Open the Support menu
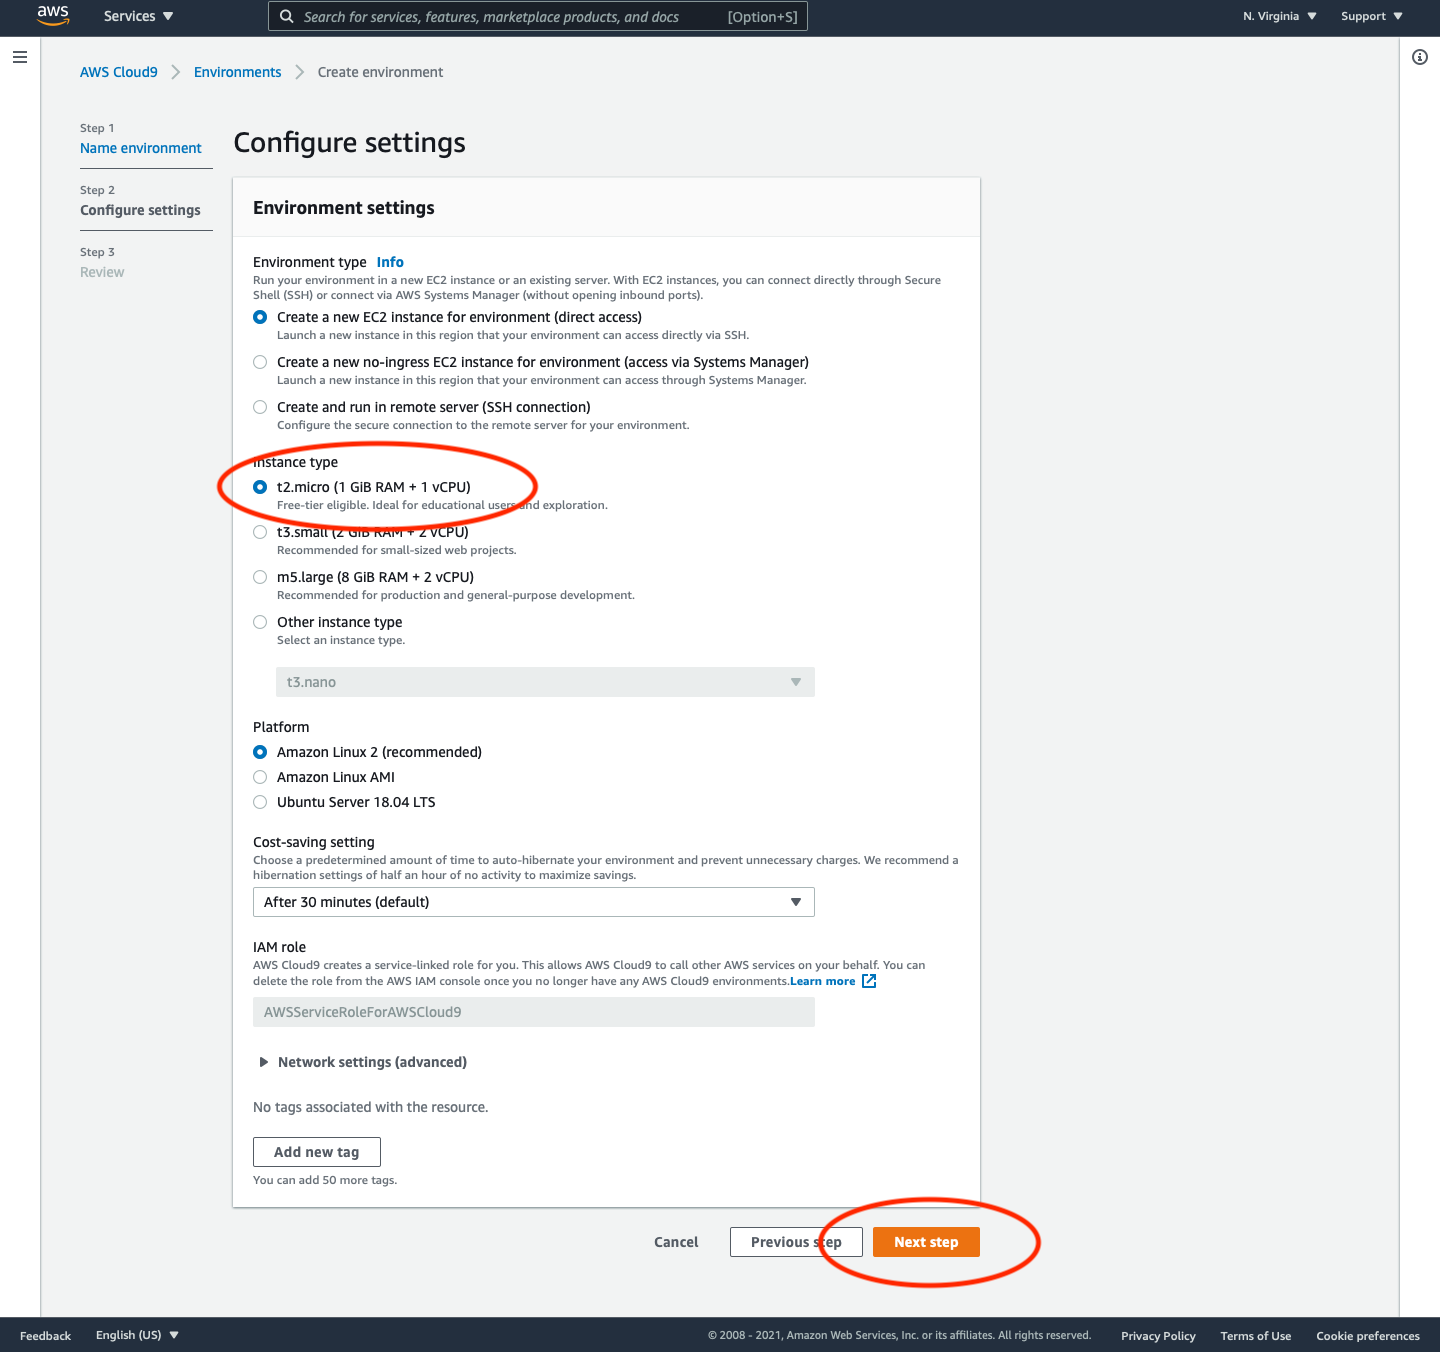Viewport: 1440px width, 1352px height. click(x=1372, y=16)
